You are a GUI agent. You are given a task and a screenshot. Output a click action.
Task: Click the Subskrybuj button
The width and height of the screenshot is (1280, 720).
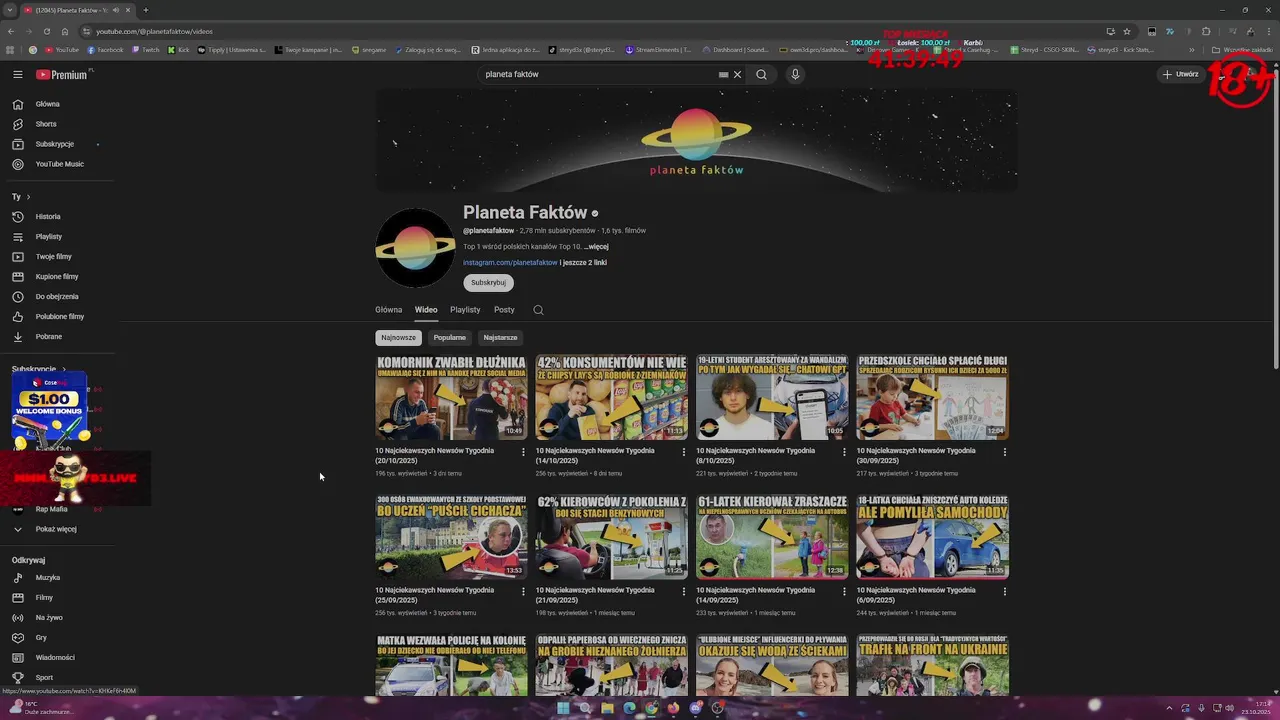tap(488, 283)
